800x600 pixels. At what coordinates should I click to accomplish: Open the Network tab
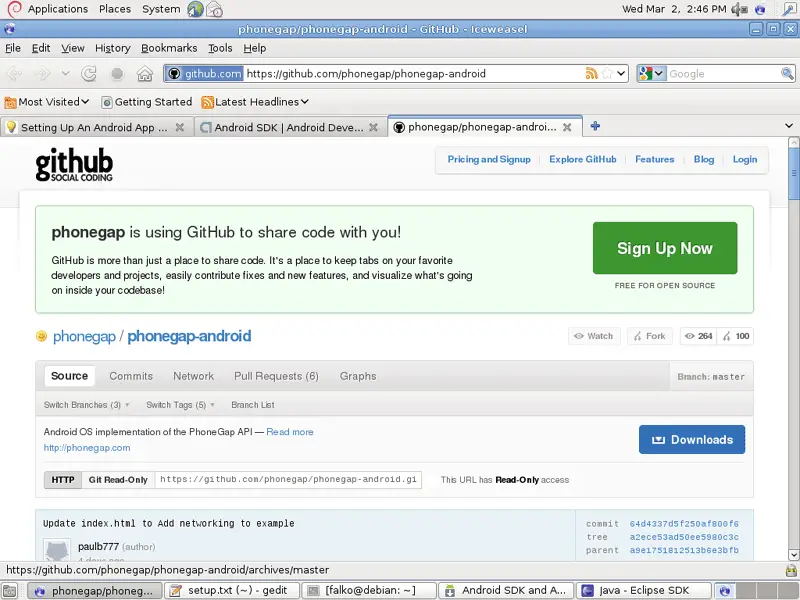[x=193, y=376]
